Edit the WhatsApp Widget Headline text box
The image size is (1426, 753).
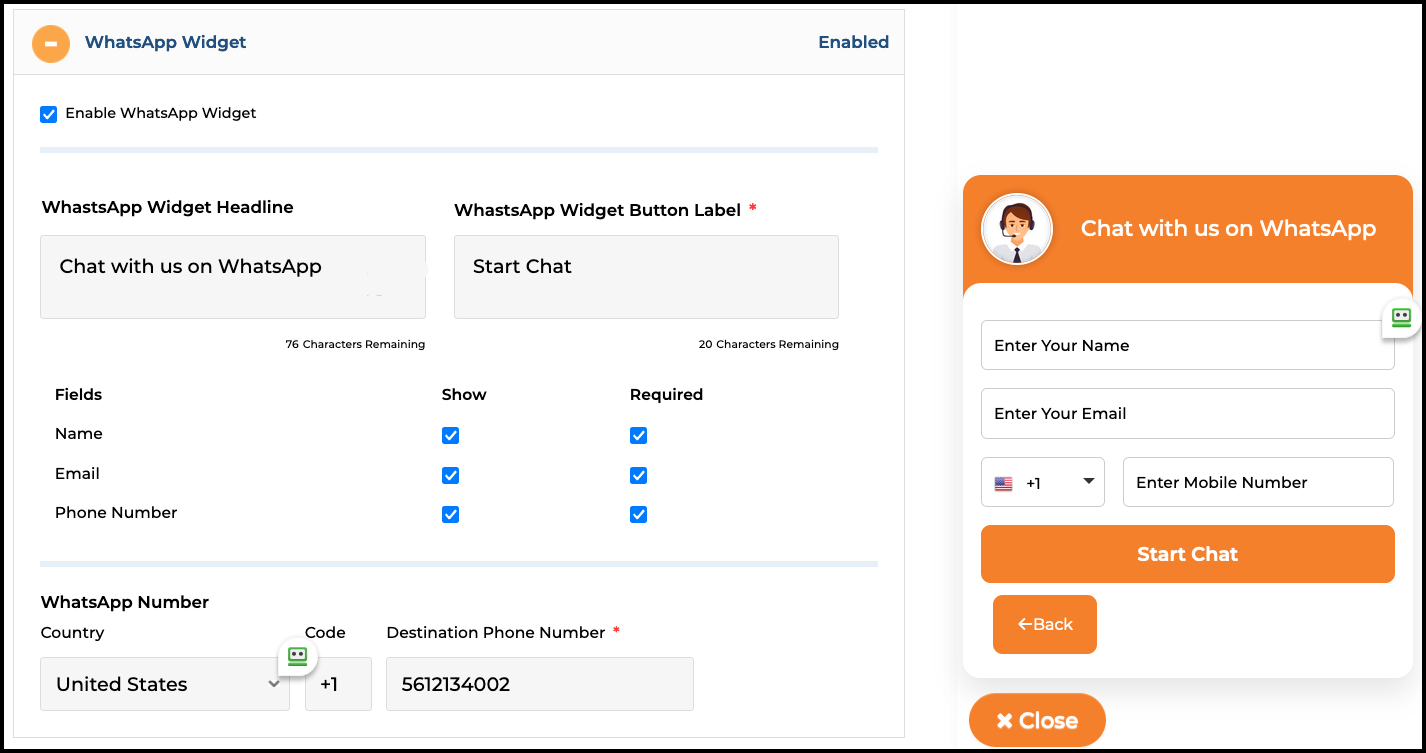coord(232,277)
